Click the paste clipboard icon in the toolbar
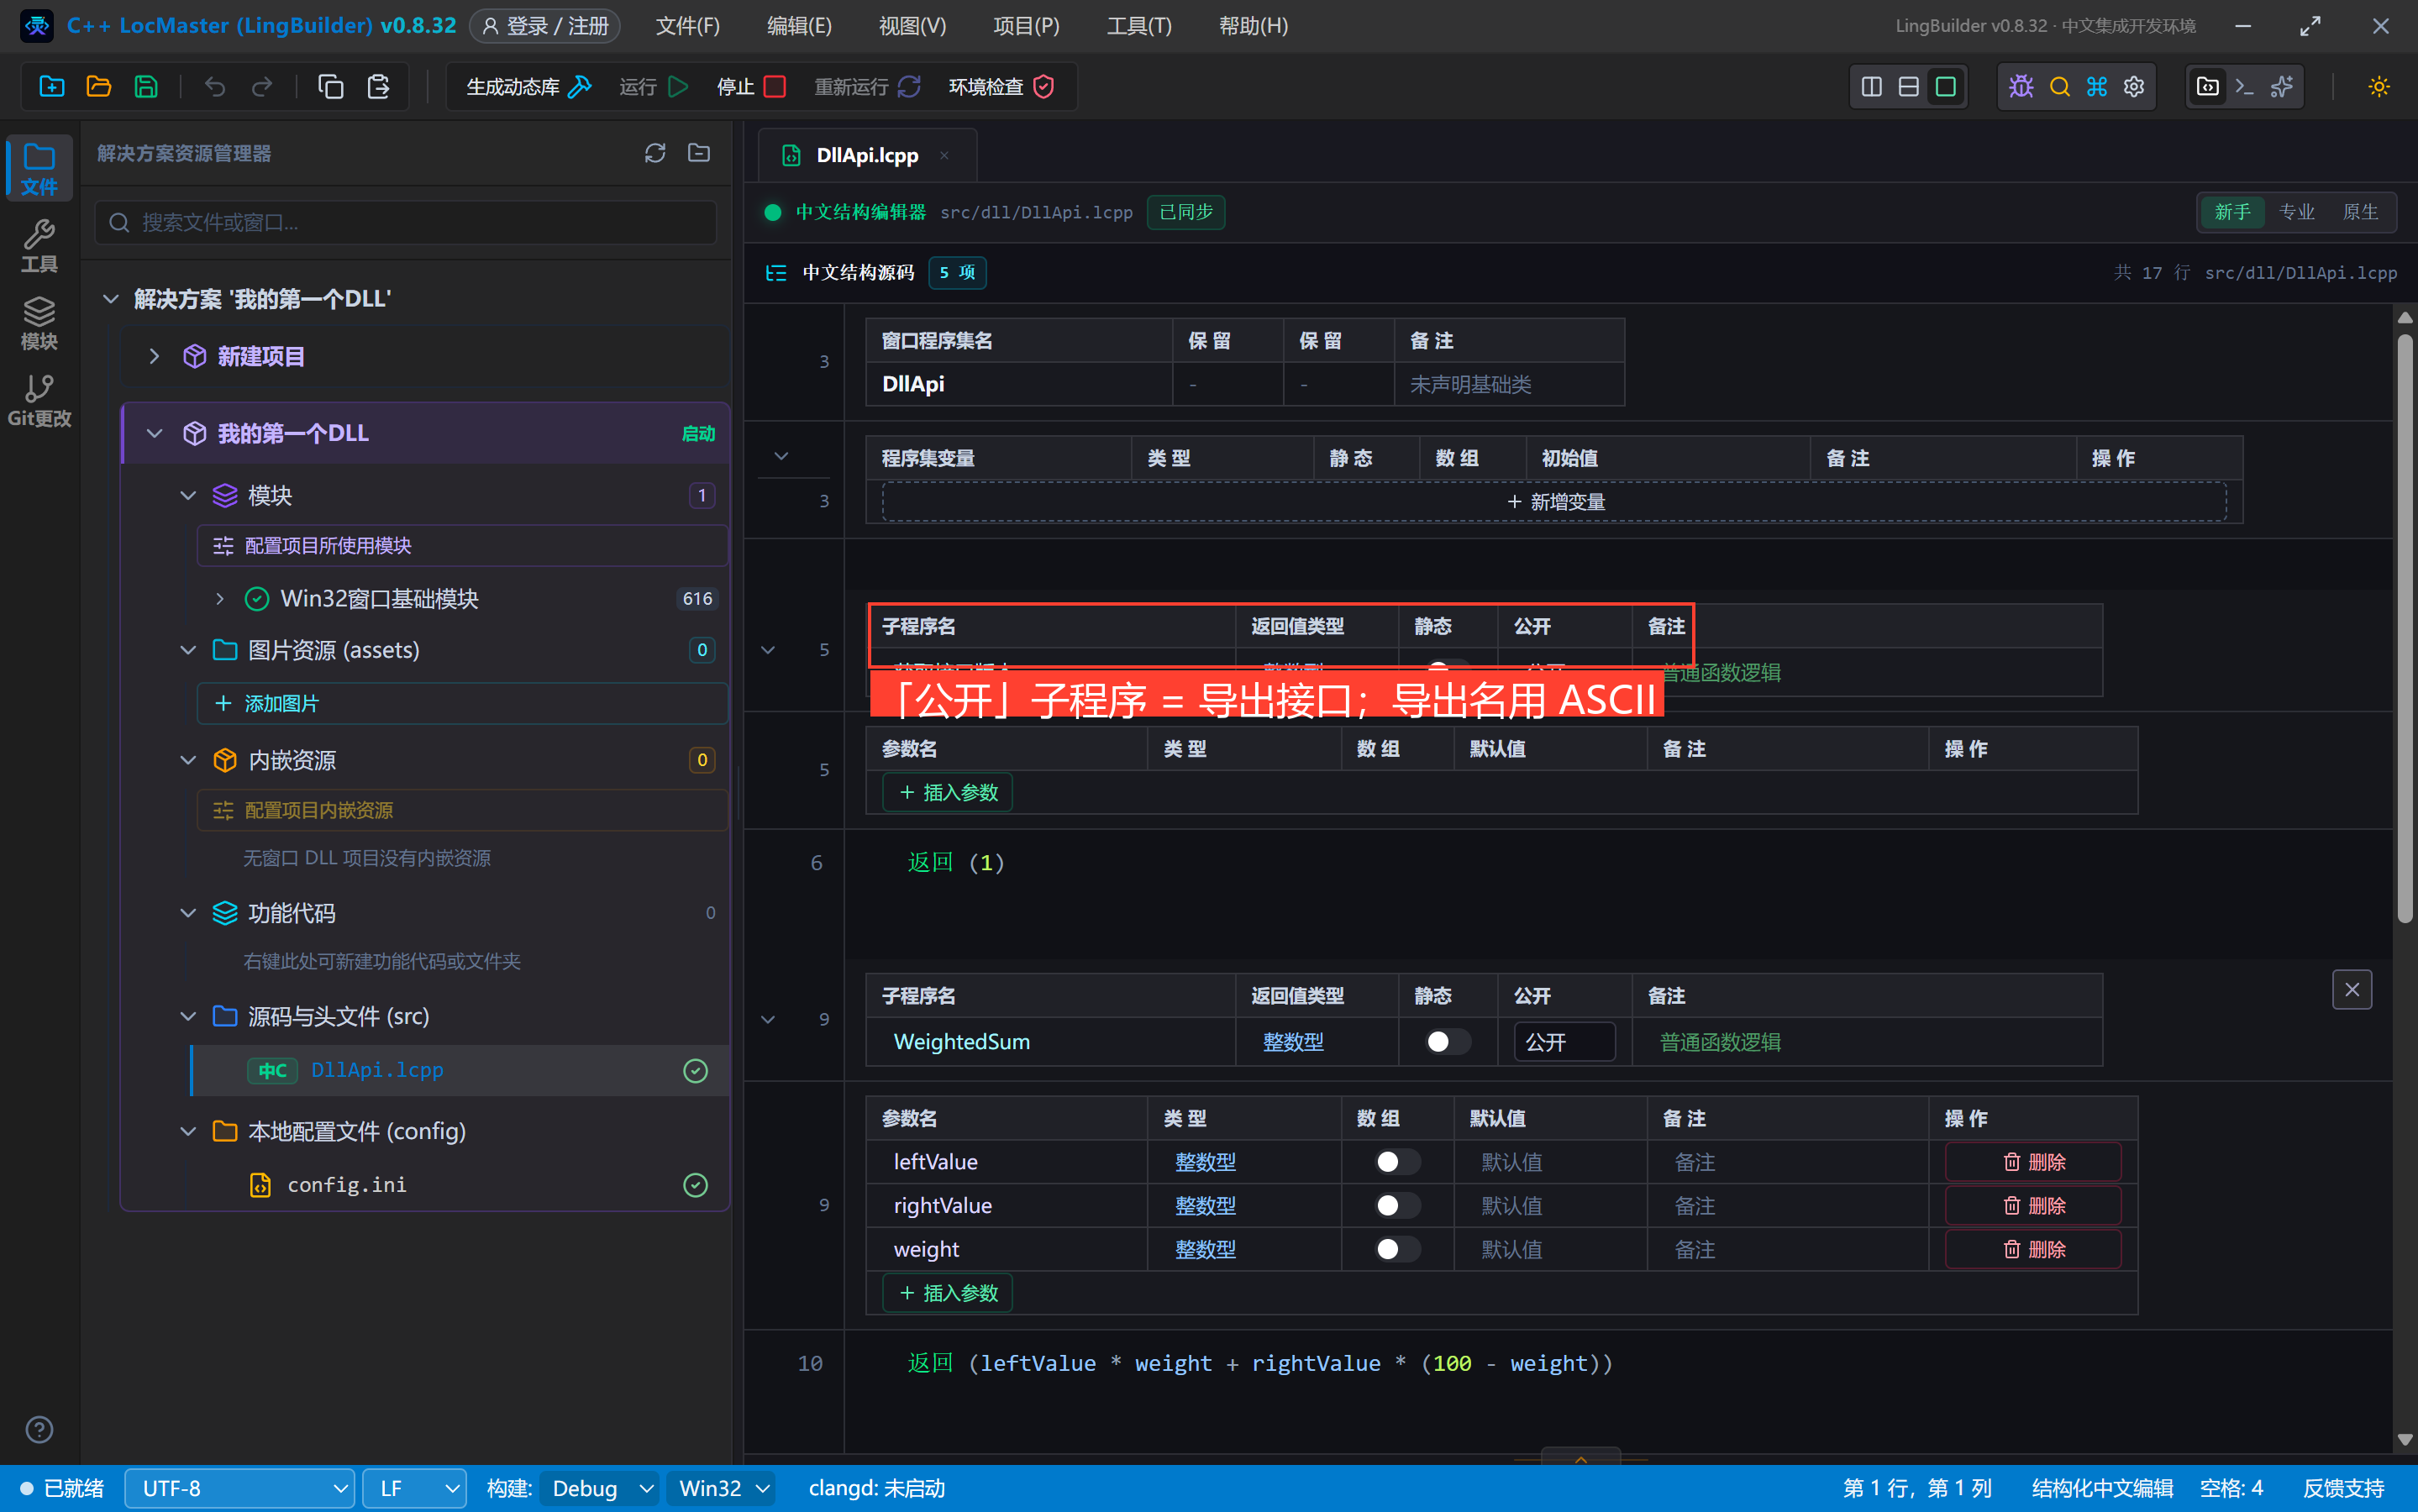Image resolution: width=2418 pixels, height=1512 pixels. coord(378,87)
